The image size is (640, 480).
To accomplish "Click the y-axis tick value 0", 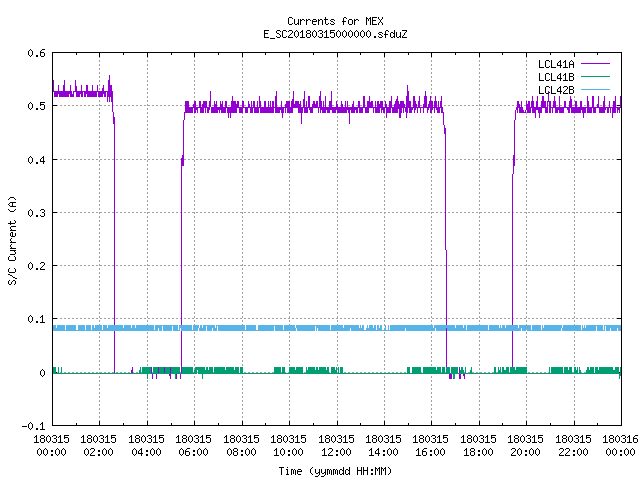I will pos(42,373).
